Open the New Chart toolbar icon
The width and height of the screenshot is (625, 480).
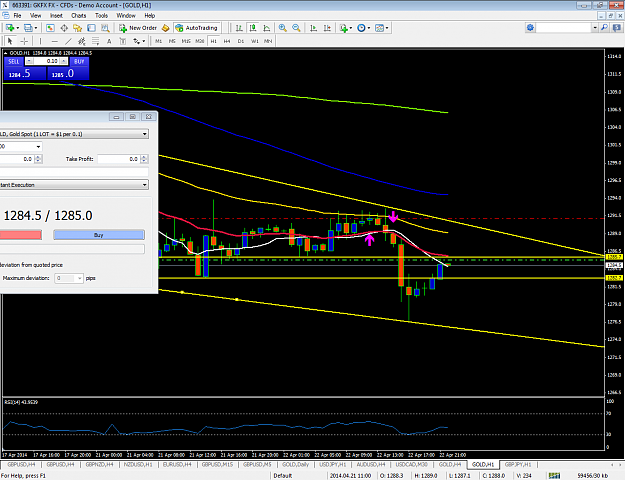pyautogui.click(x=9, y=28)
